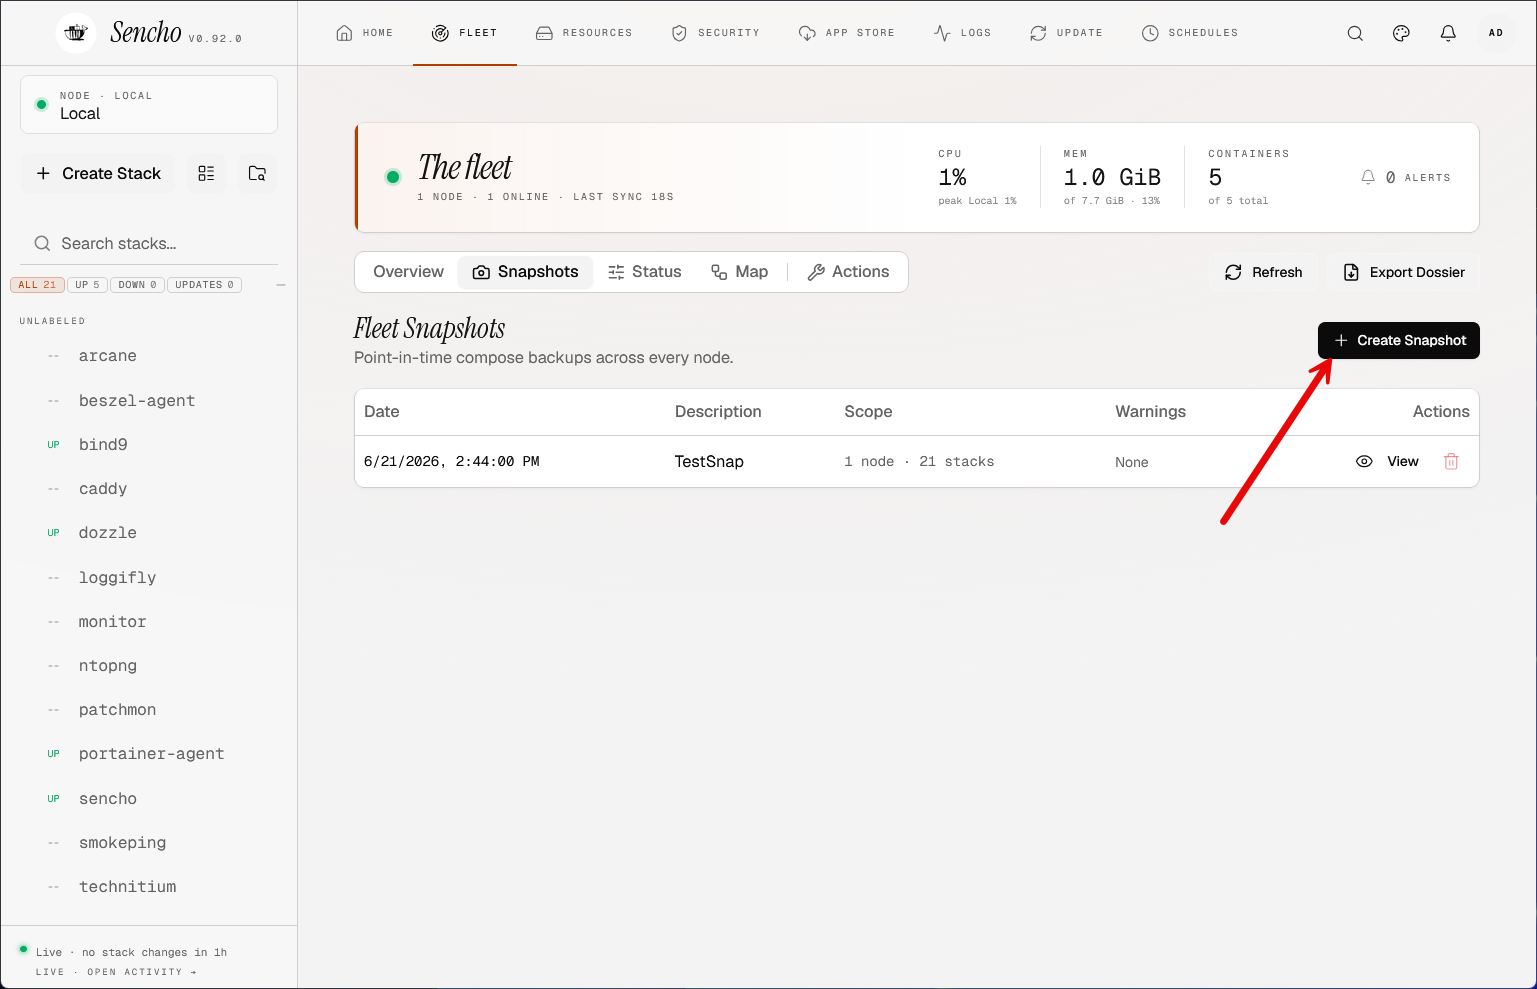Go to the Fleet nav tab

click(x=465, y=33)
